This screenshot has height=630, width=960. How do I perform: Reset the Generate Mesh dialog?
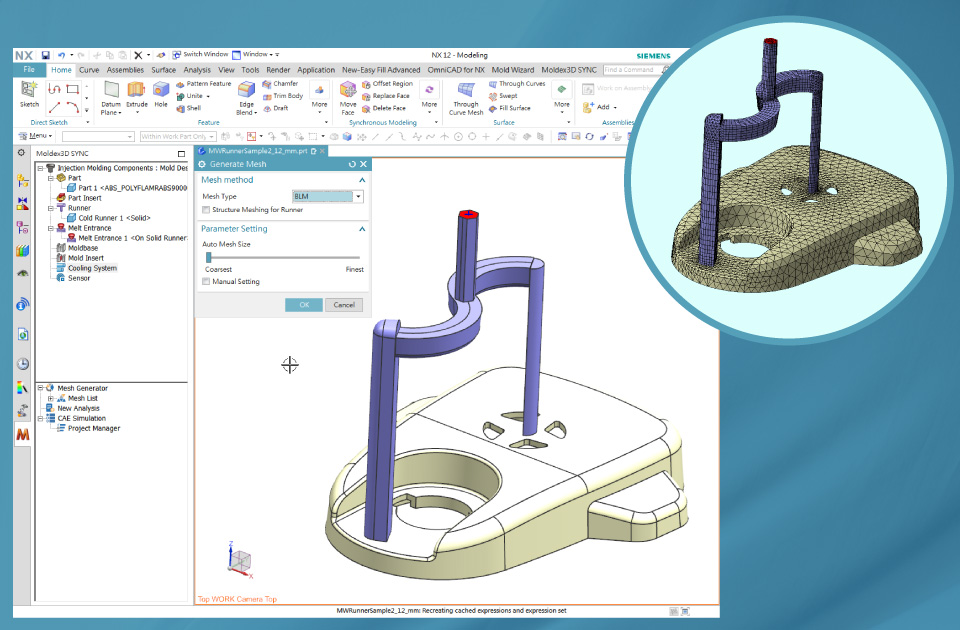352,164
